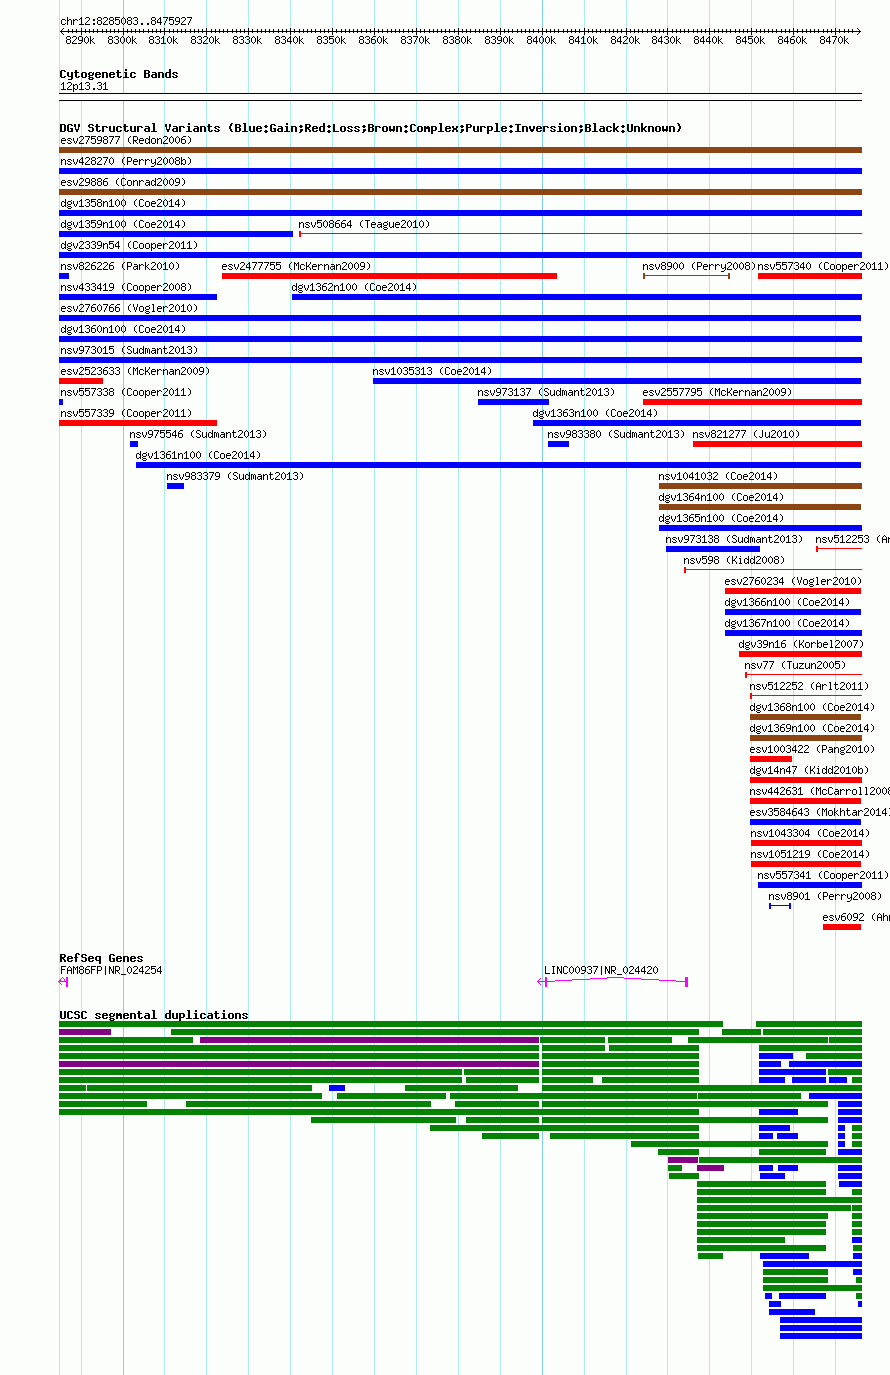Select the RefSeq Genes track title
890x1375 pixels.
point(101,958)
